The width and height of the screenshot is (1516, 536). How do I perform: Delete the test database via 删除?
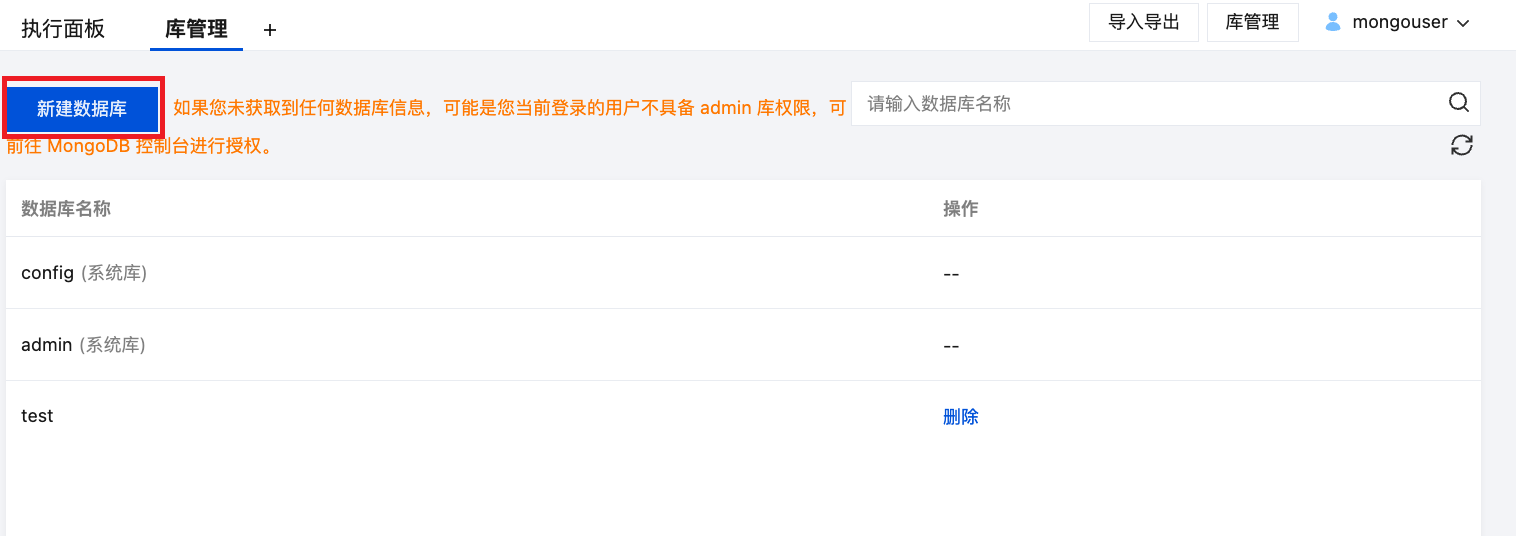[960, 417]
